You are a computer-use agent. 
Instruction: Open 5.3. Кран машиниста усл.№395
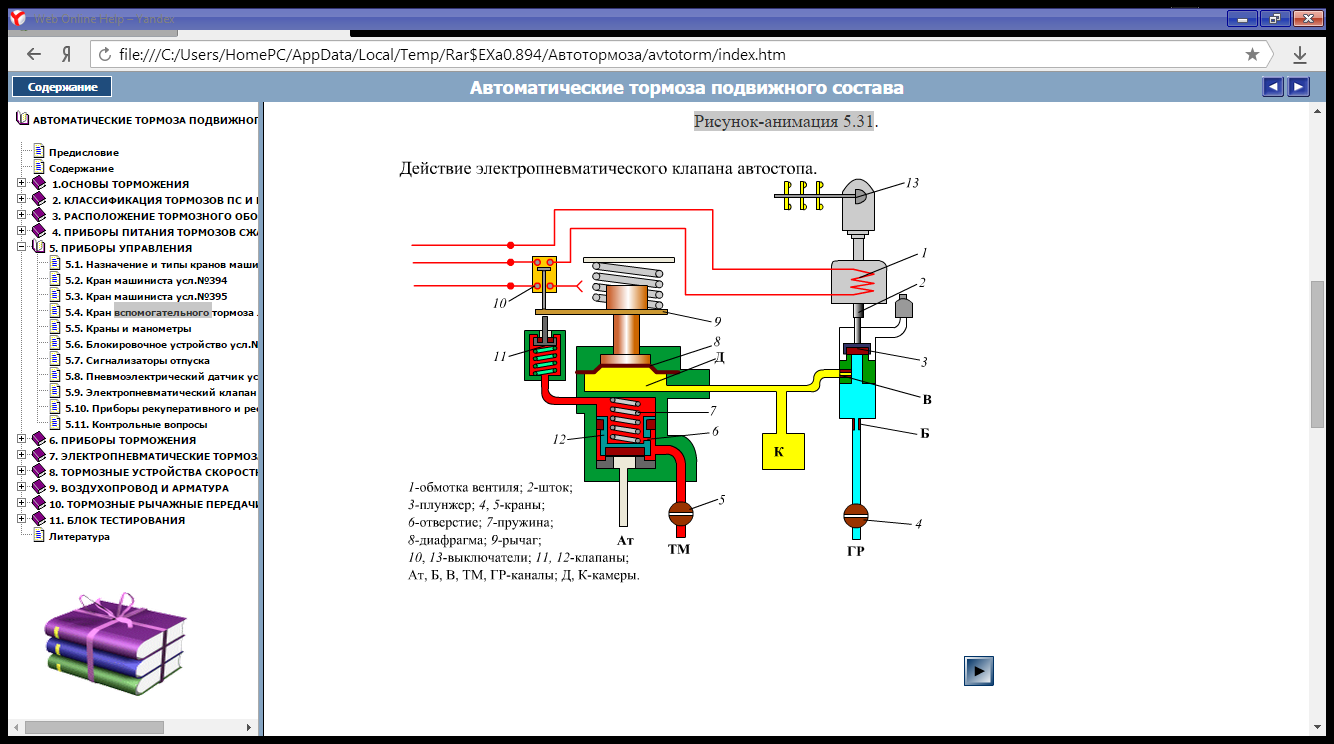coord(146,297)
